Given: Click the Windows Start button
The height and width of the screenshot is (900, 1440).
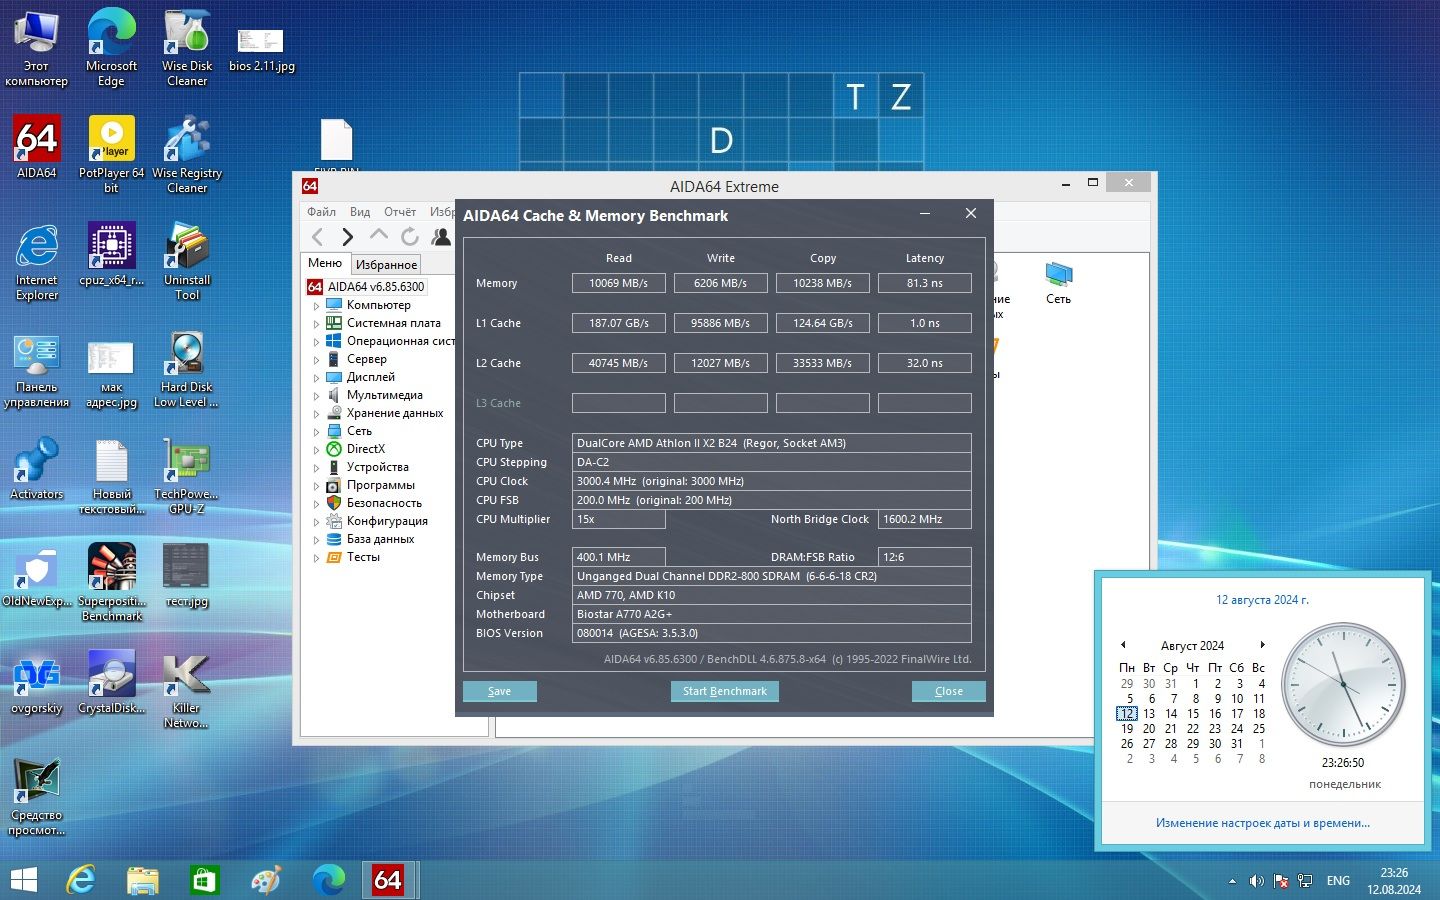Looking at the screenshot, I should [22, 880].
